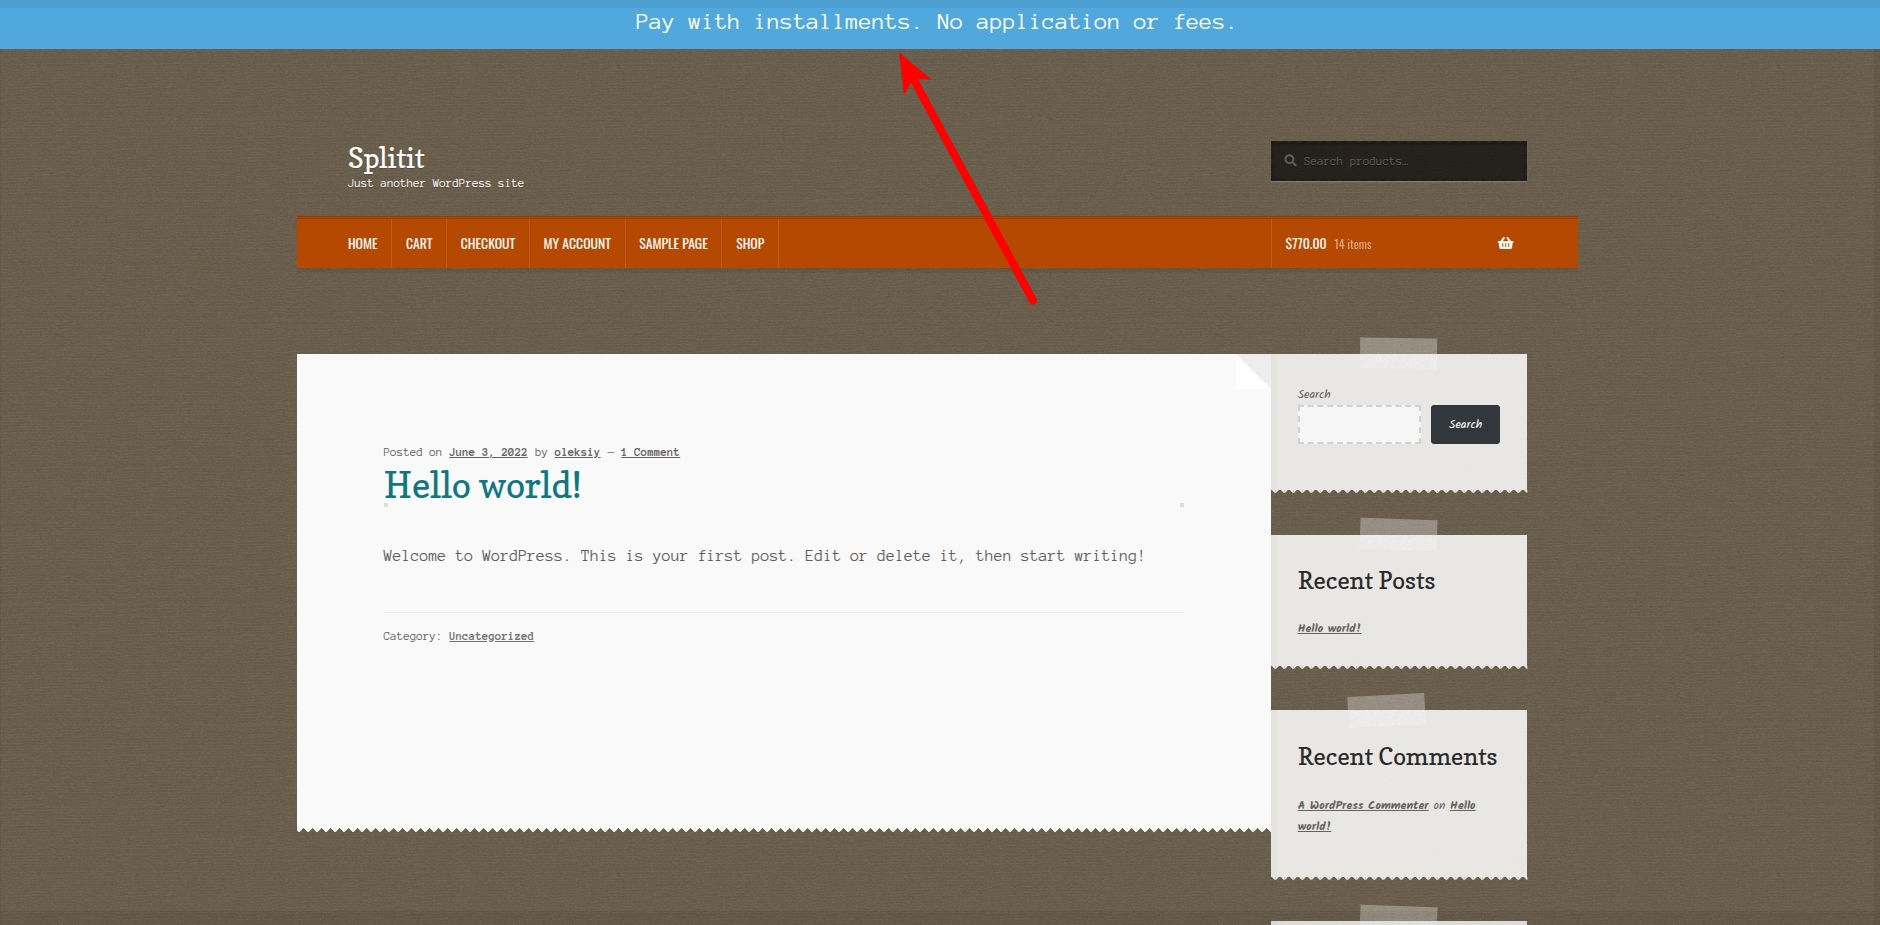The image size is (1880, 925).
Task: Click the sidebar search text box
Action: pos(1359,424)
